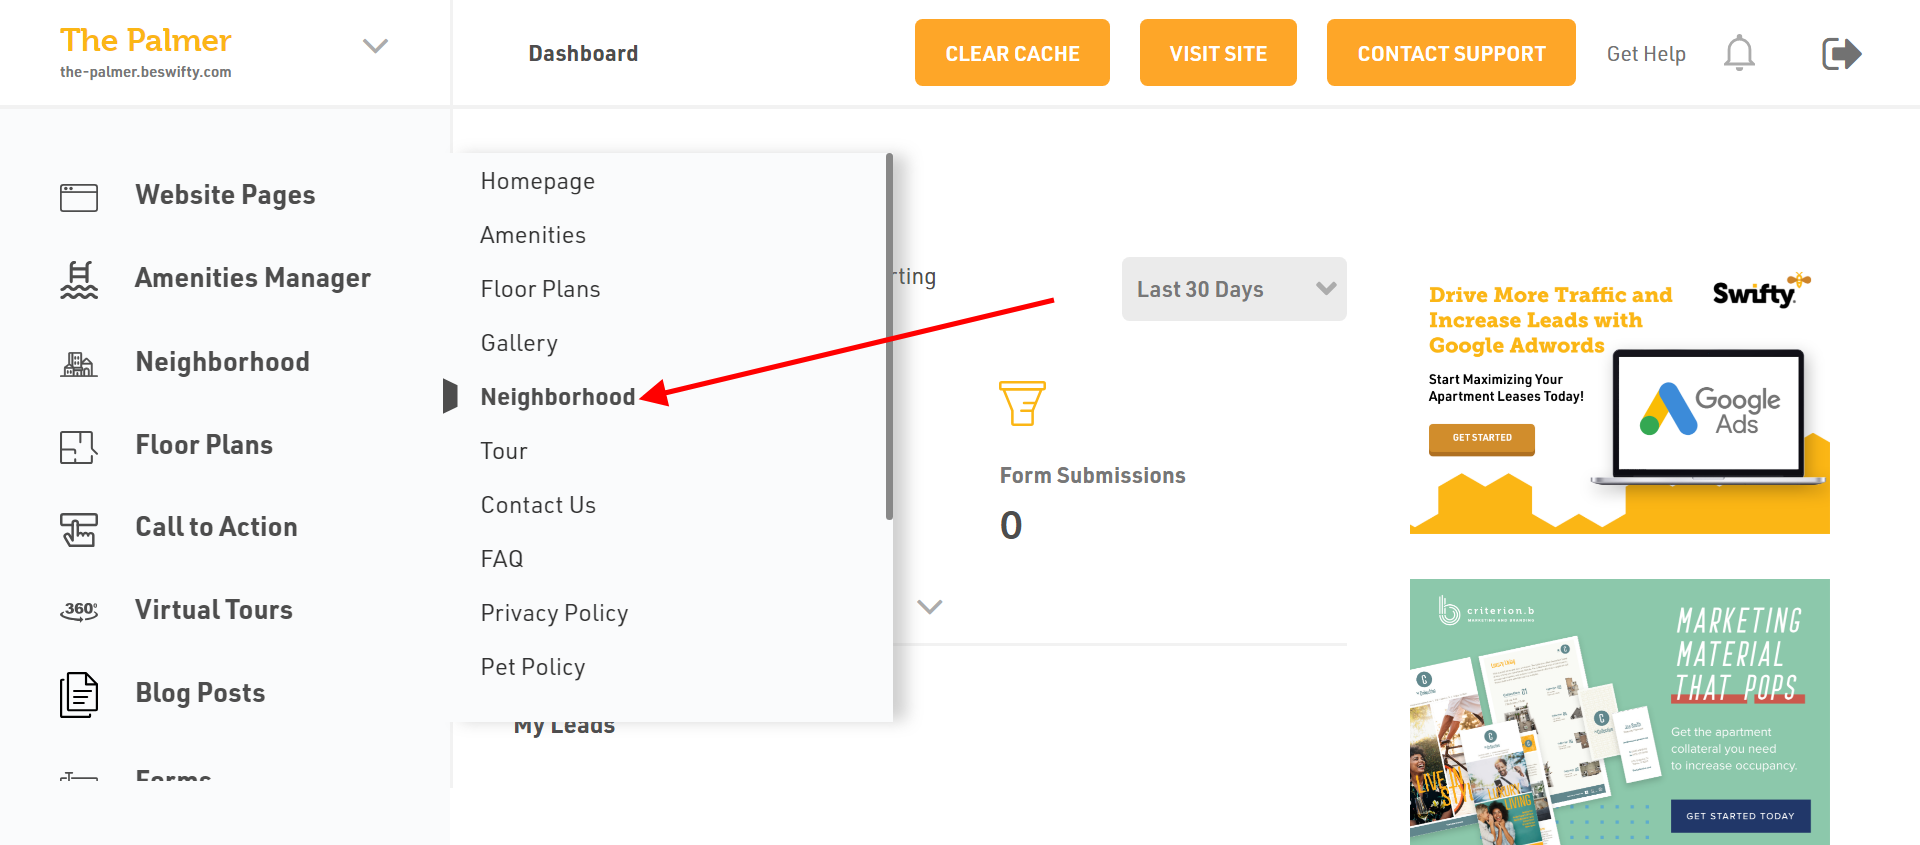This screenshot has width=1920, height=845.
Task: Click the Contact Support button
Action: [x=1451, y=53]
